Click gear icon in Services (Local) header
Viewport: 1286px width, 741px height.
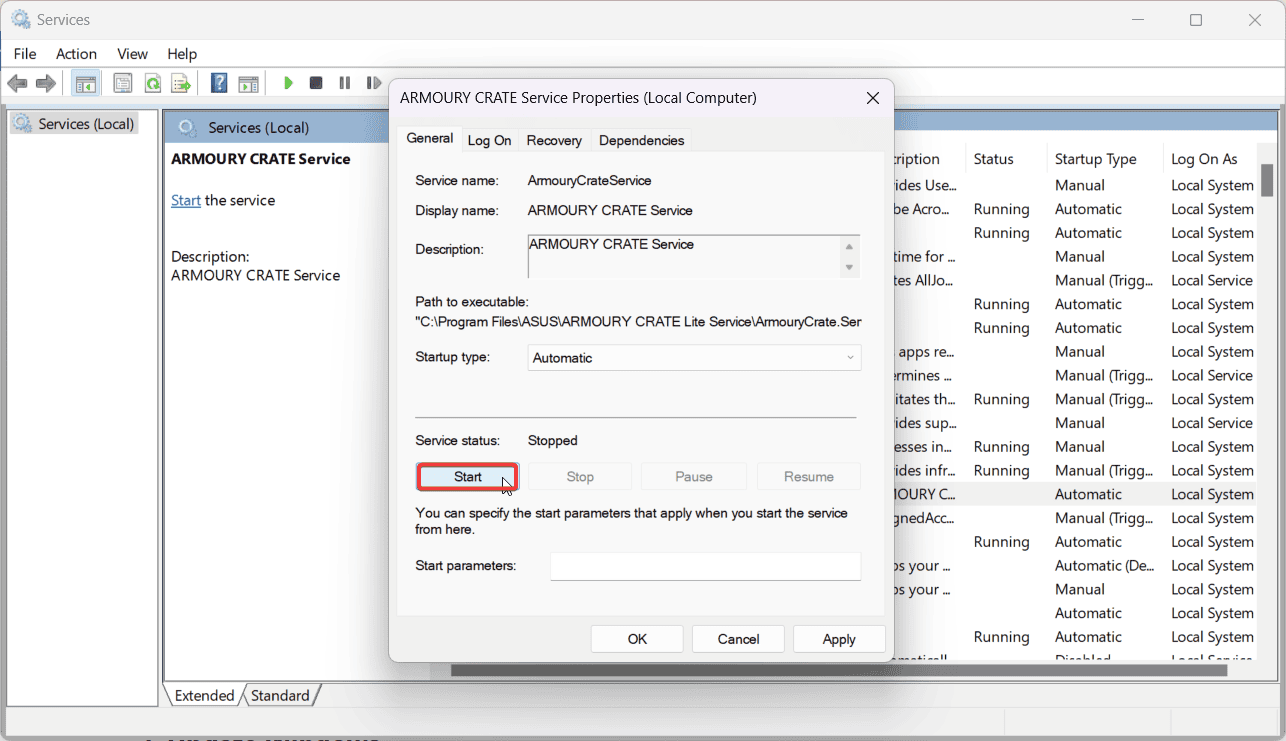[186, 127]
